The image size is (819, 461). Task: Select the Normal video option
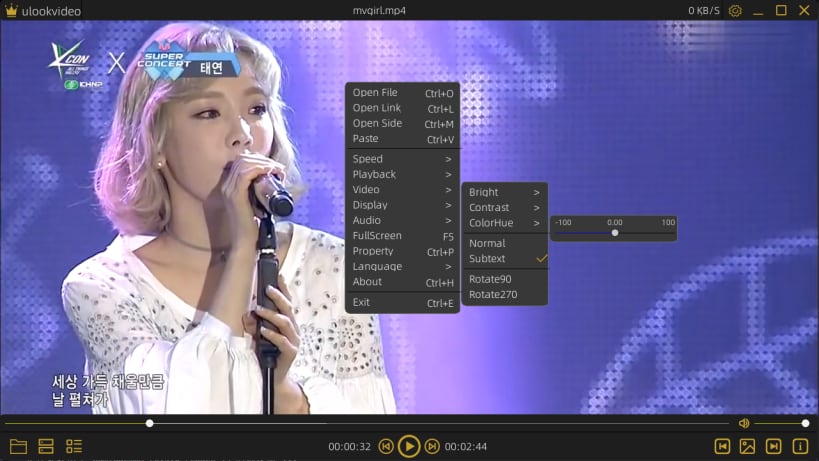[x=505, y=243]
